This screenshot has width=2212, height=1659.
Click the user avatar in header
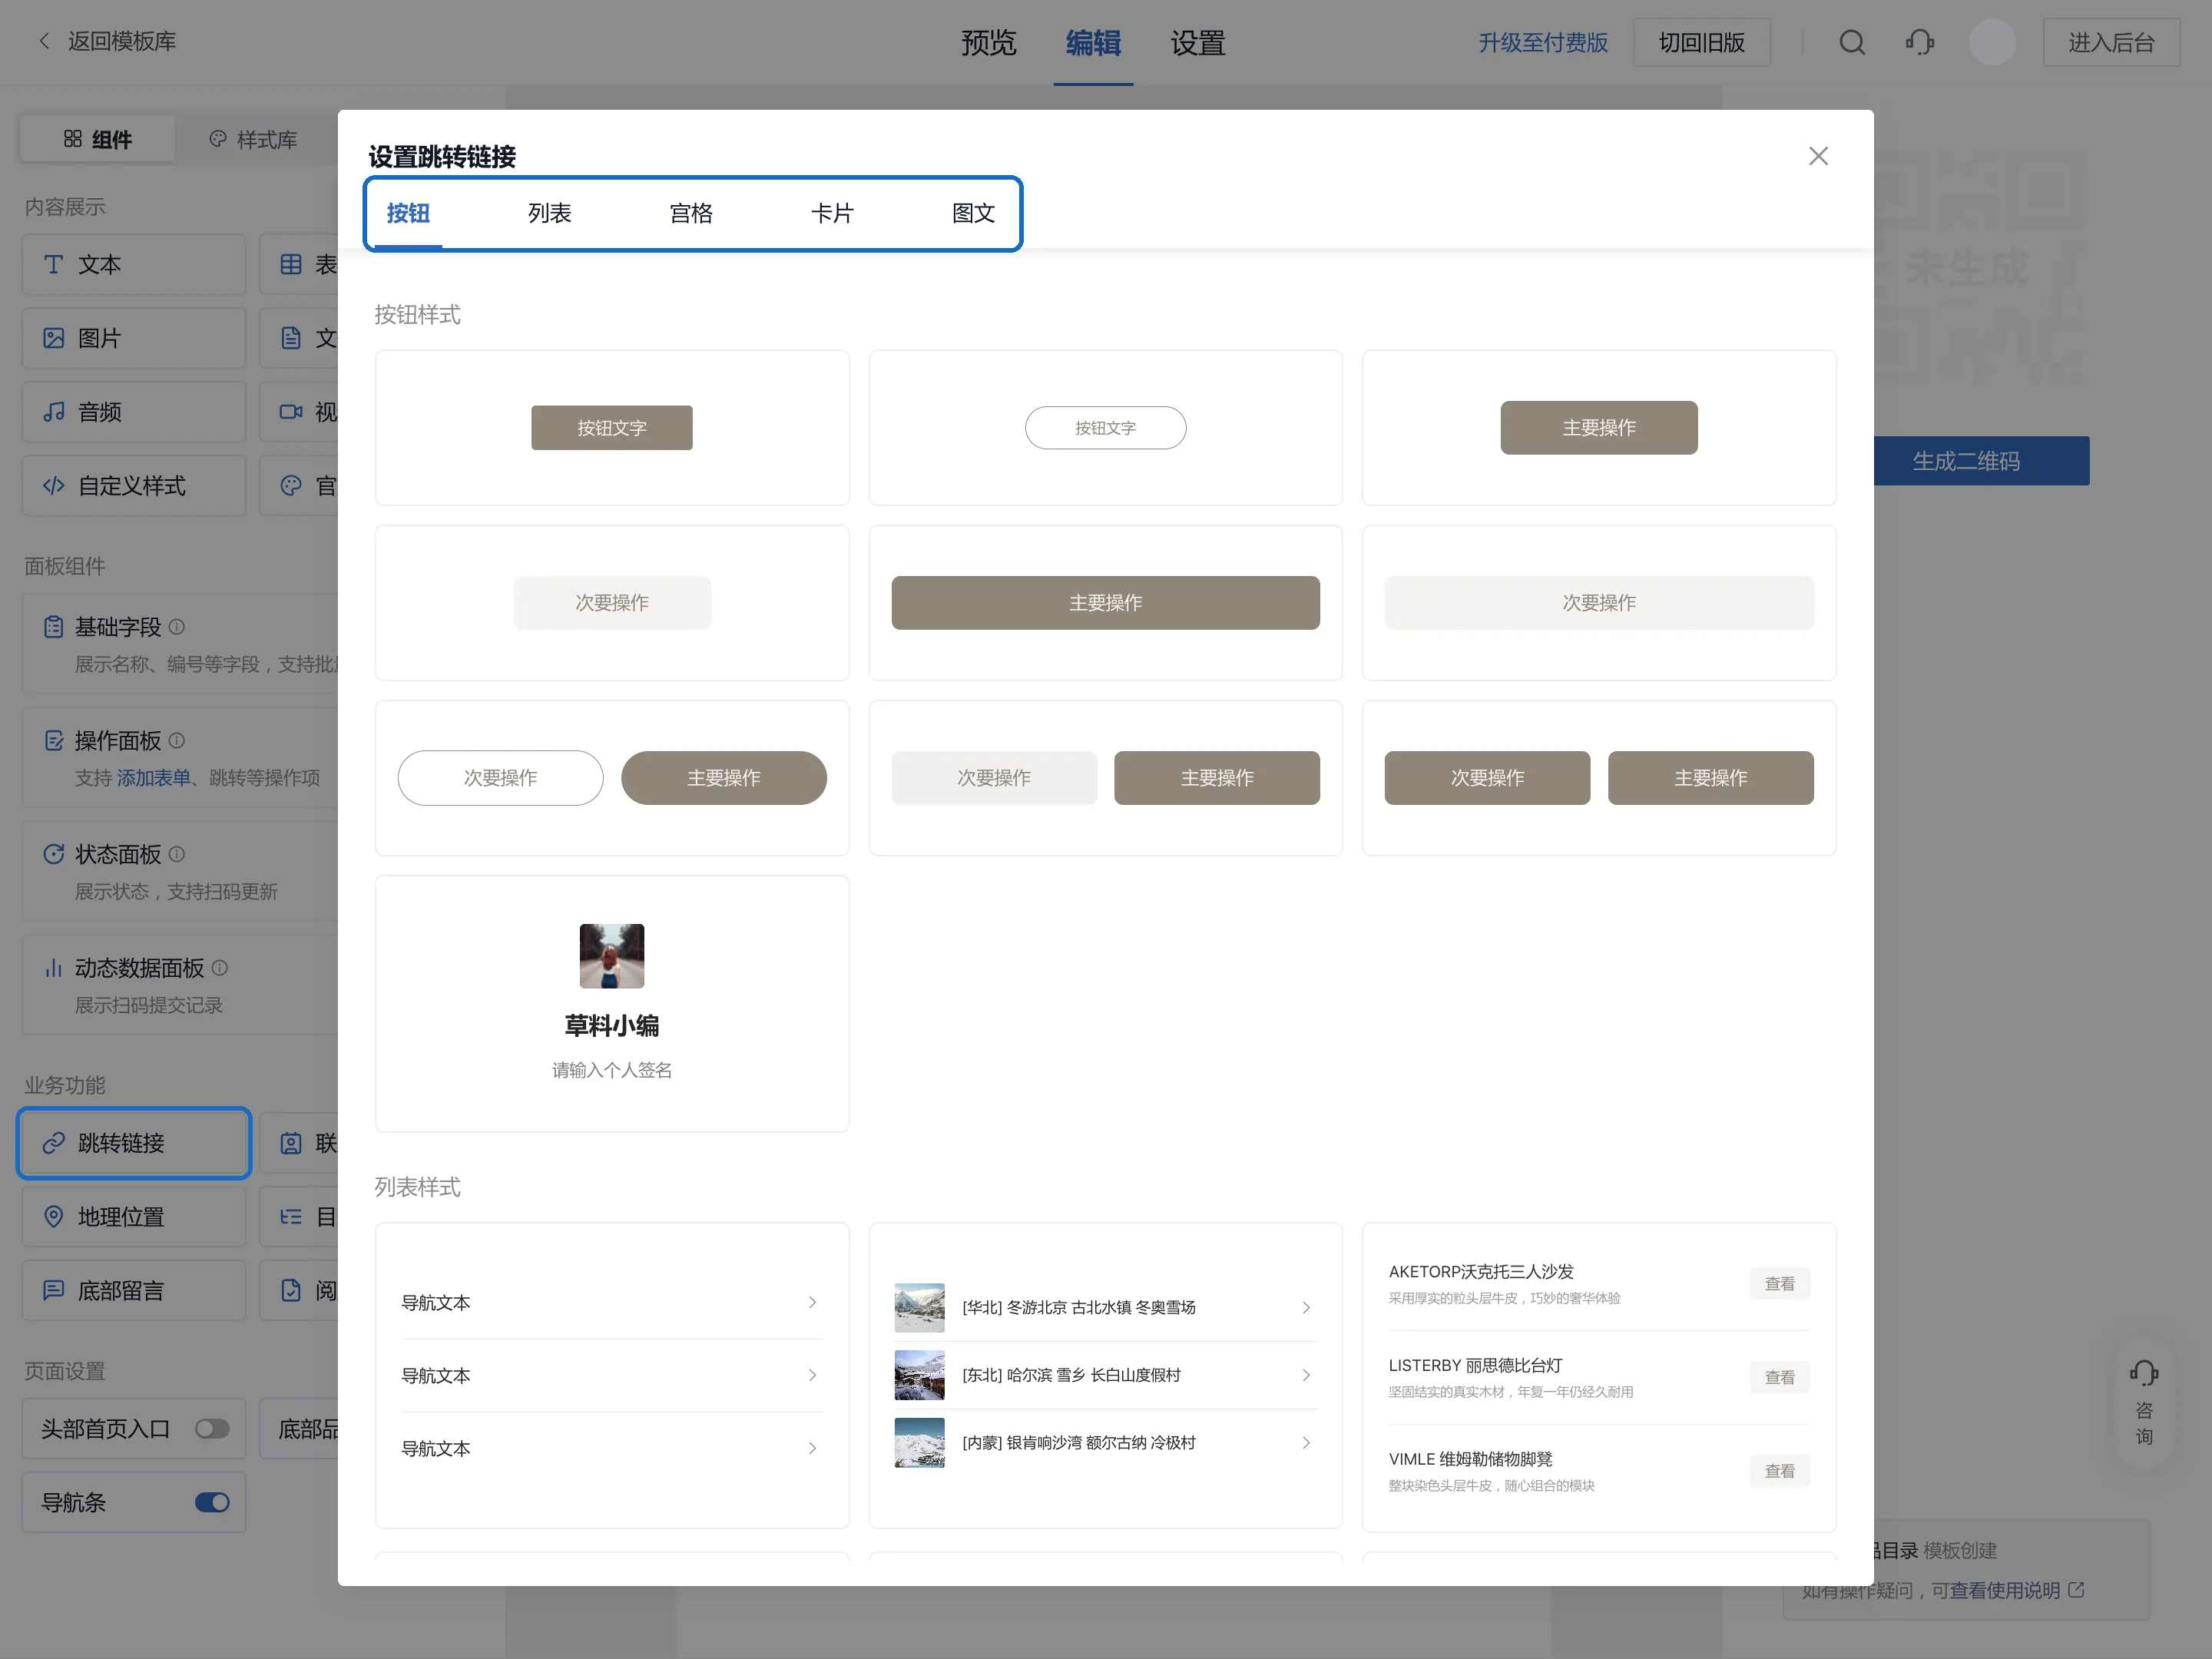click(1992, 42)
